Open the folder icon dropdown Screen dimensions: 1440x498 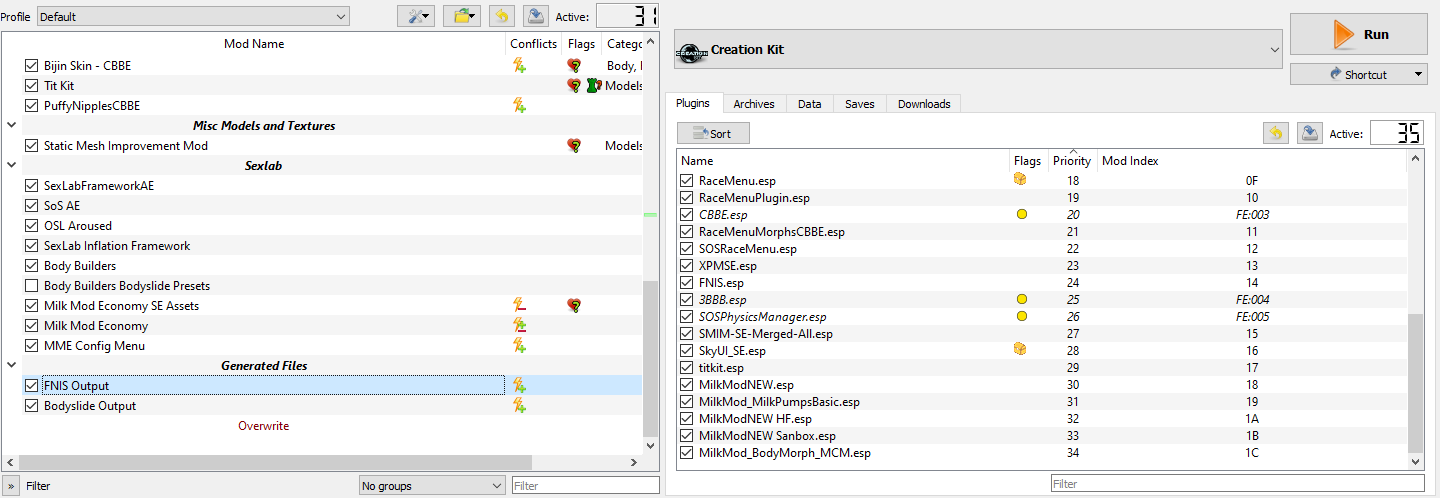click(x=461, y=16)
